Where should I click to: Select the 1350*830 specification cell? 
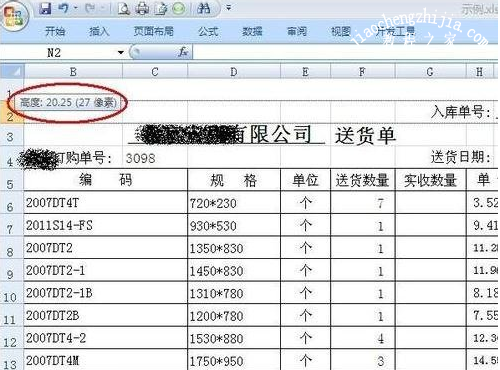coord(234,248)
